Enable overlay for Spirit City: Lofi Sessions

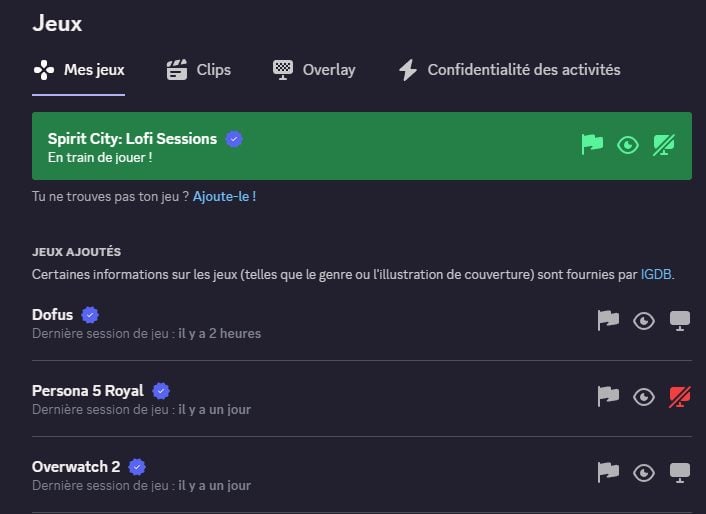tap(664, 145)
